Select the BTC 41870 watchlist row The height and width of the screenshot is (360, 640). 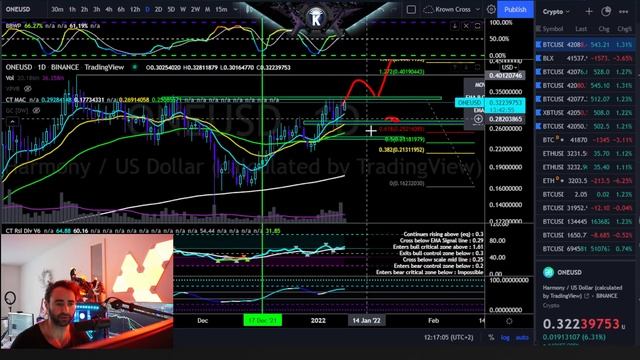click(x=586, y=140)
